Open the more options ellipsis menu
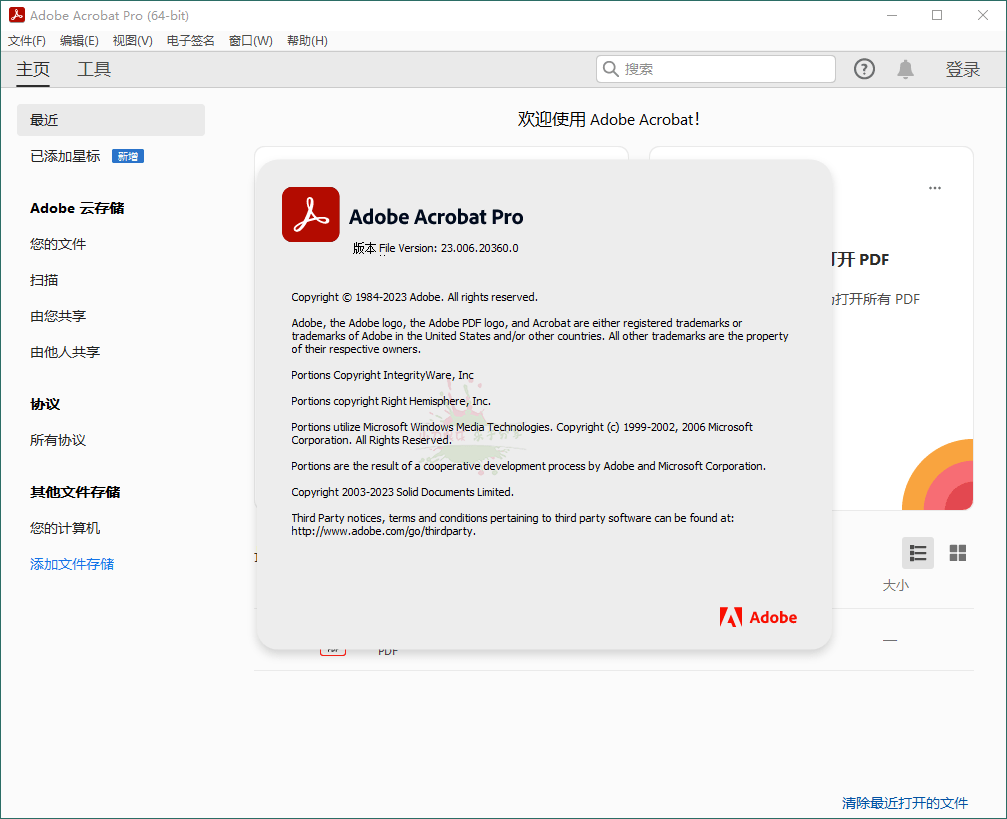 pos(935,187)
